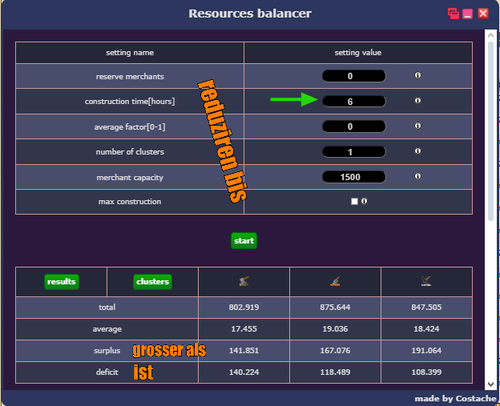The height and width of the screenshot is (406, 500).
Task: Click the scrollbar down arrow
Action: click(x=491, y=384)
